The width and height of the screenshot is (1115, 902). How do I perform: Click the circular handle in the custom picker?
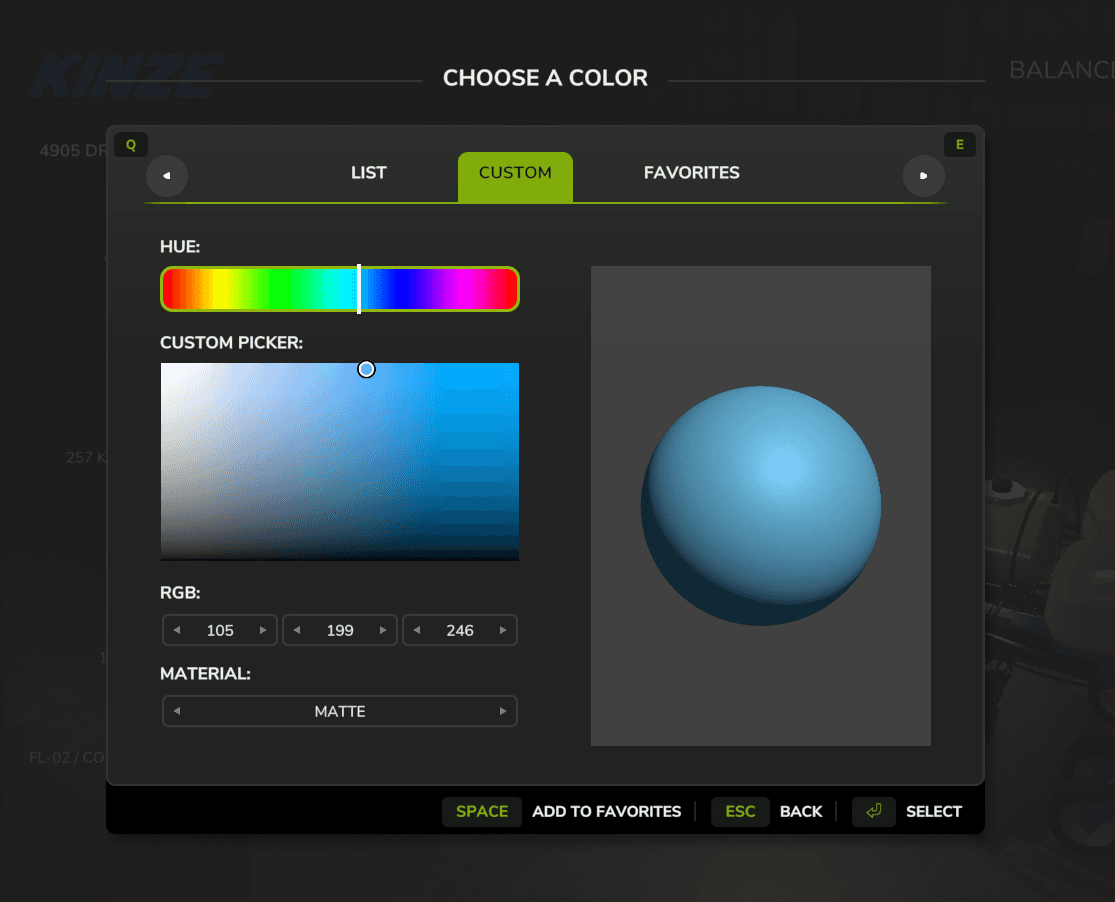[366, 369]
